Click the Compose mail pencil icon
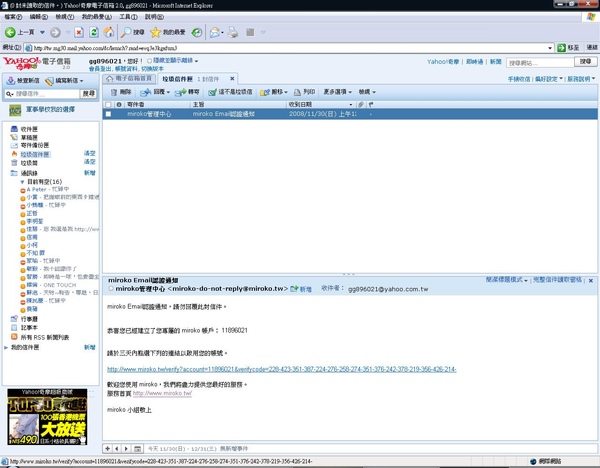The width and height of the screenshot is (600, 468). (x=49, y=81)
